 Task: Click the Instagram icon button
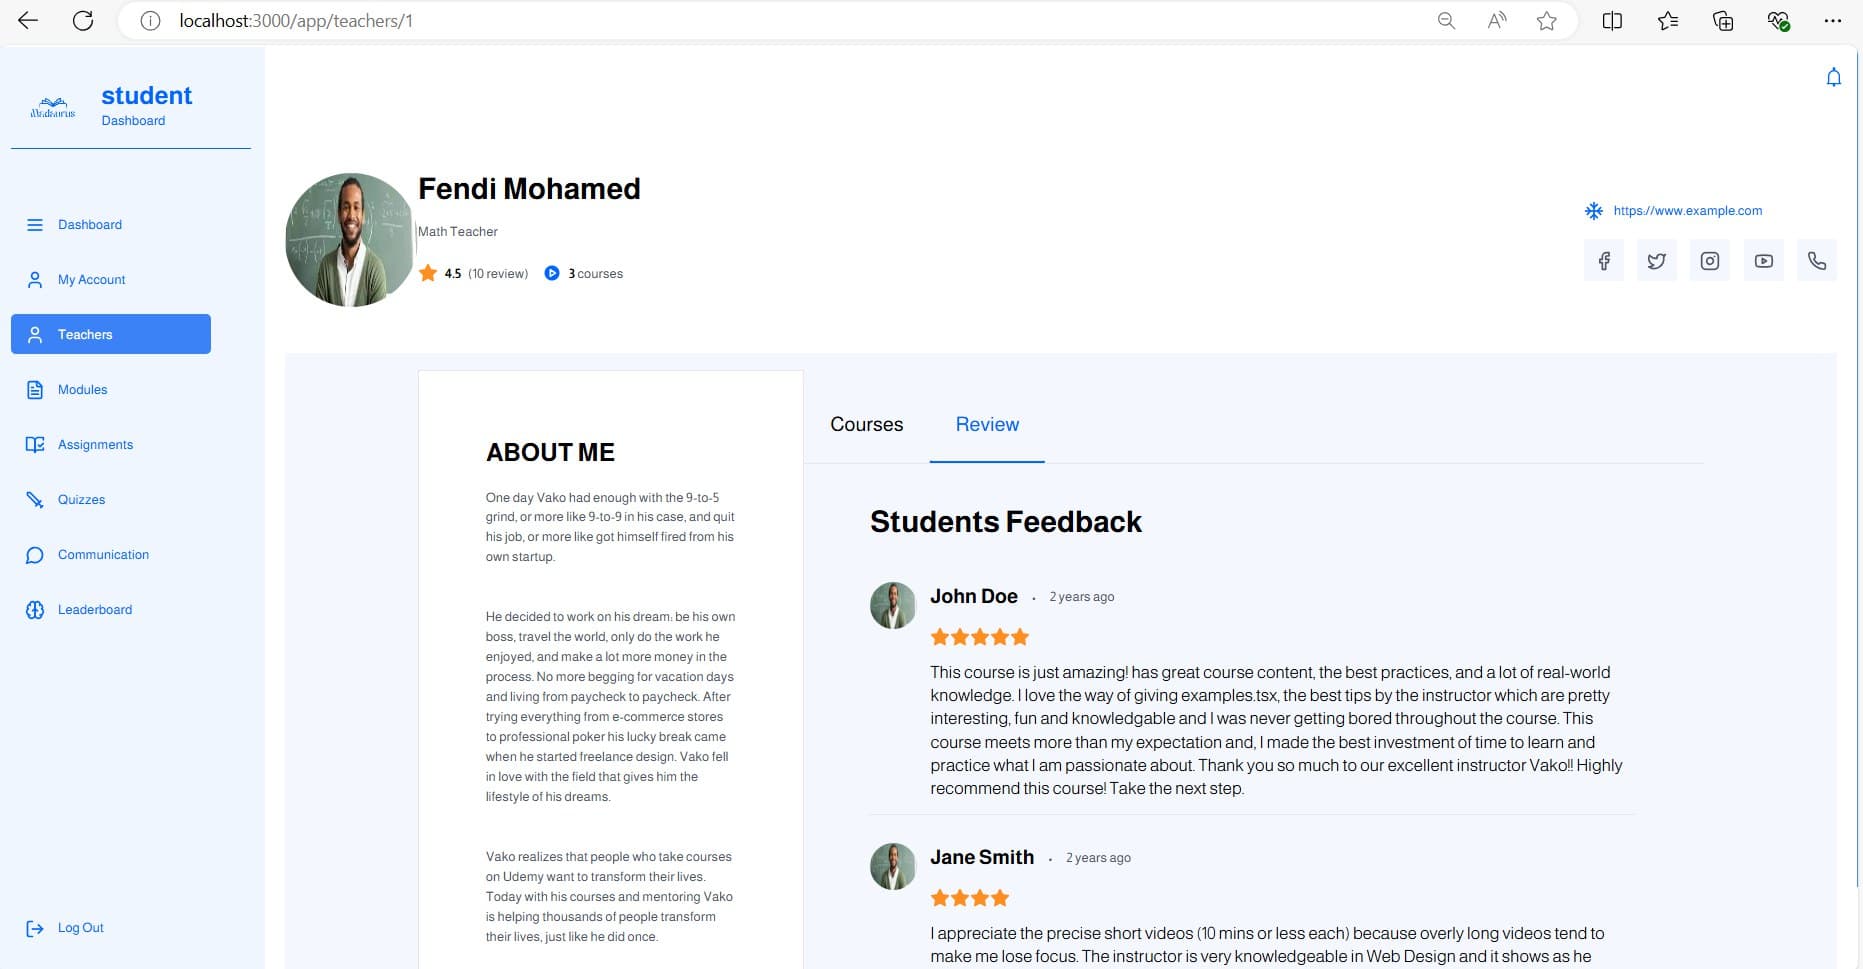pos(1710,261)
